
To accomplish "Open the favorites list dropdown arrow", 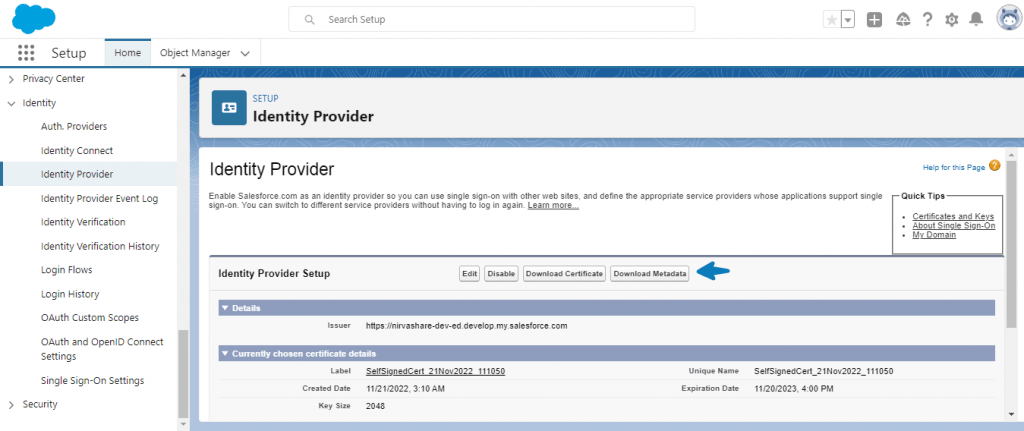I will (x=848, y=19).
